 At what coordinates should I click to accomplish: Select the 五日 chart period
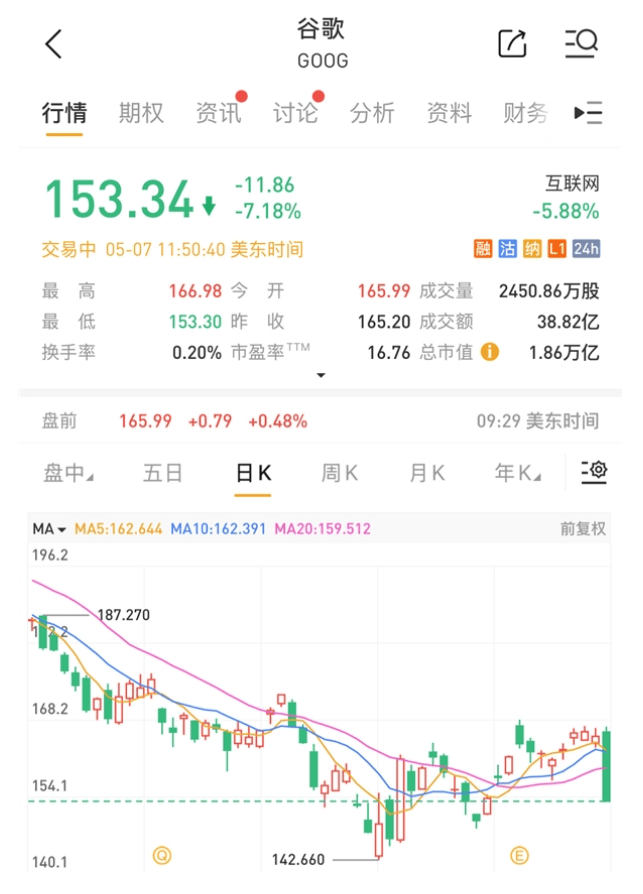(x=162, y=473)
